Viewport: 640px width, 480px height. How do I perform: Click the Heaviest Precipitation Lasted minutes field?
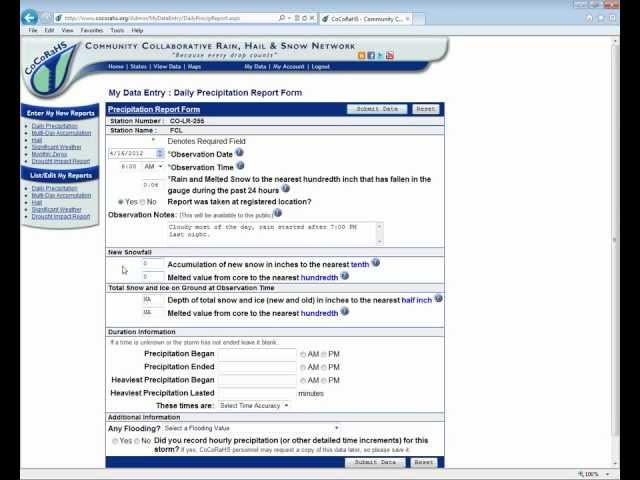point(257,393)
